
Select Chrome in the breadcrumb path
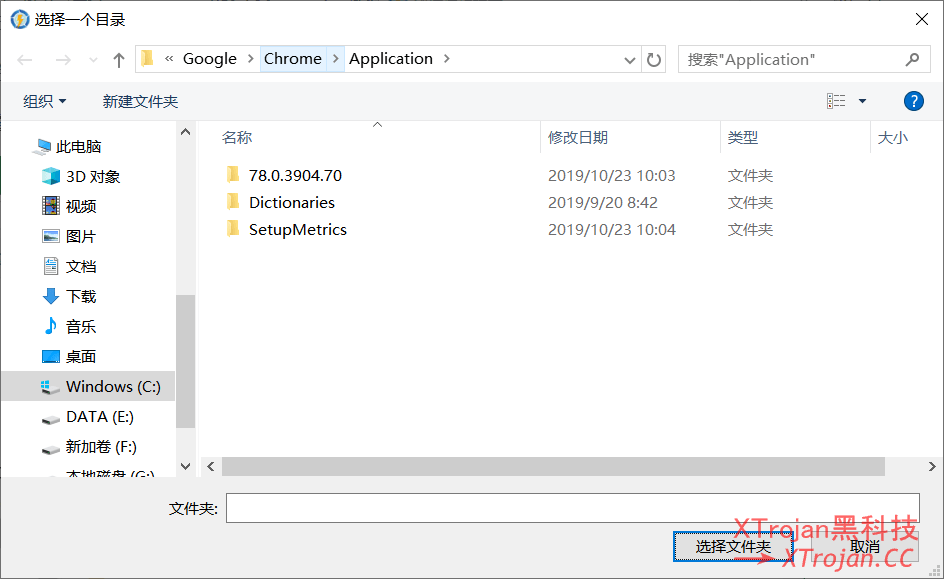point(293,58)
